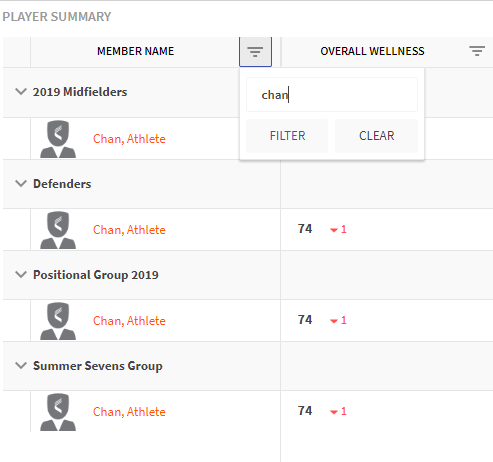The height and width of the screenshot is (462, 493).
Task: Open the Member Name column filter icon
Action: [x=255, y=52]
